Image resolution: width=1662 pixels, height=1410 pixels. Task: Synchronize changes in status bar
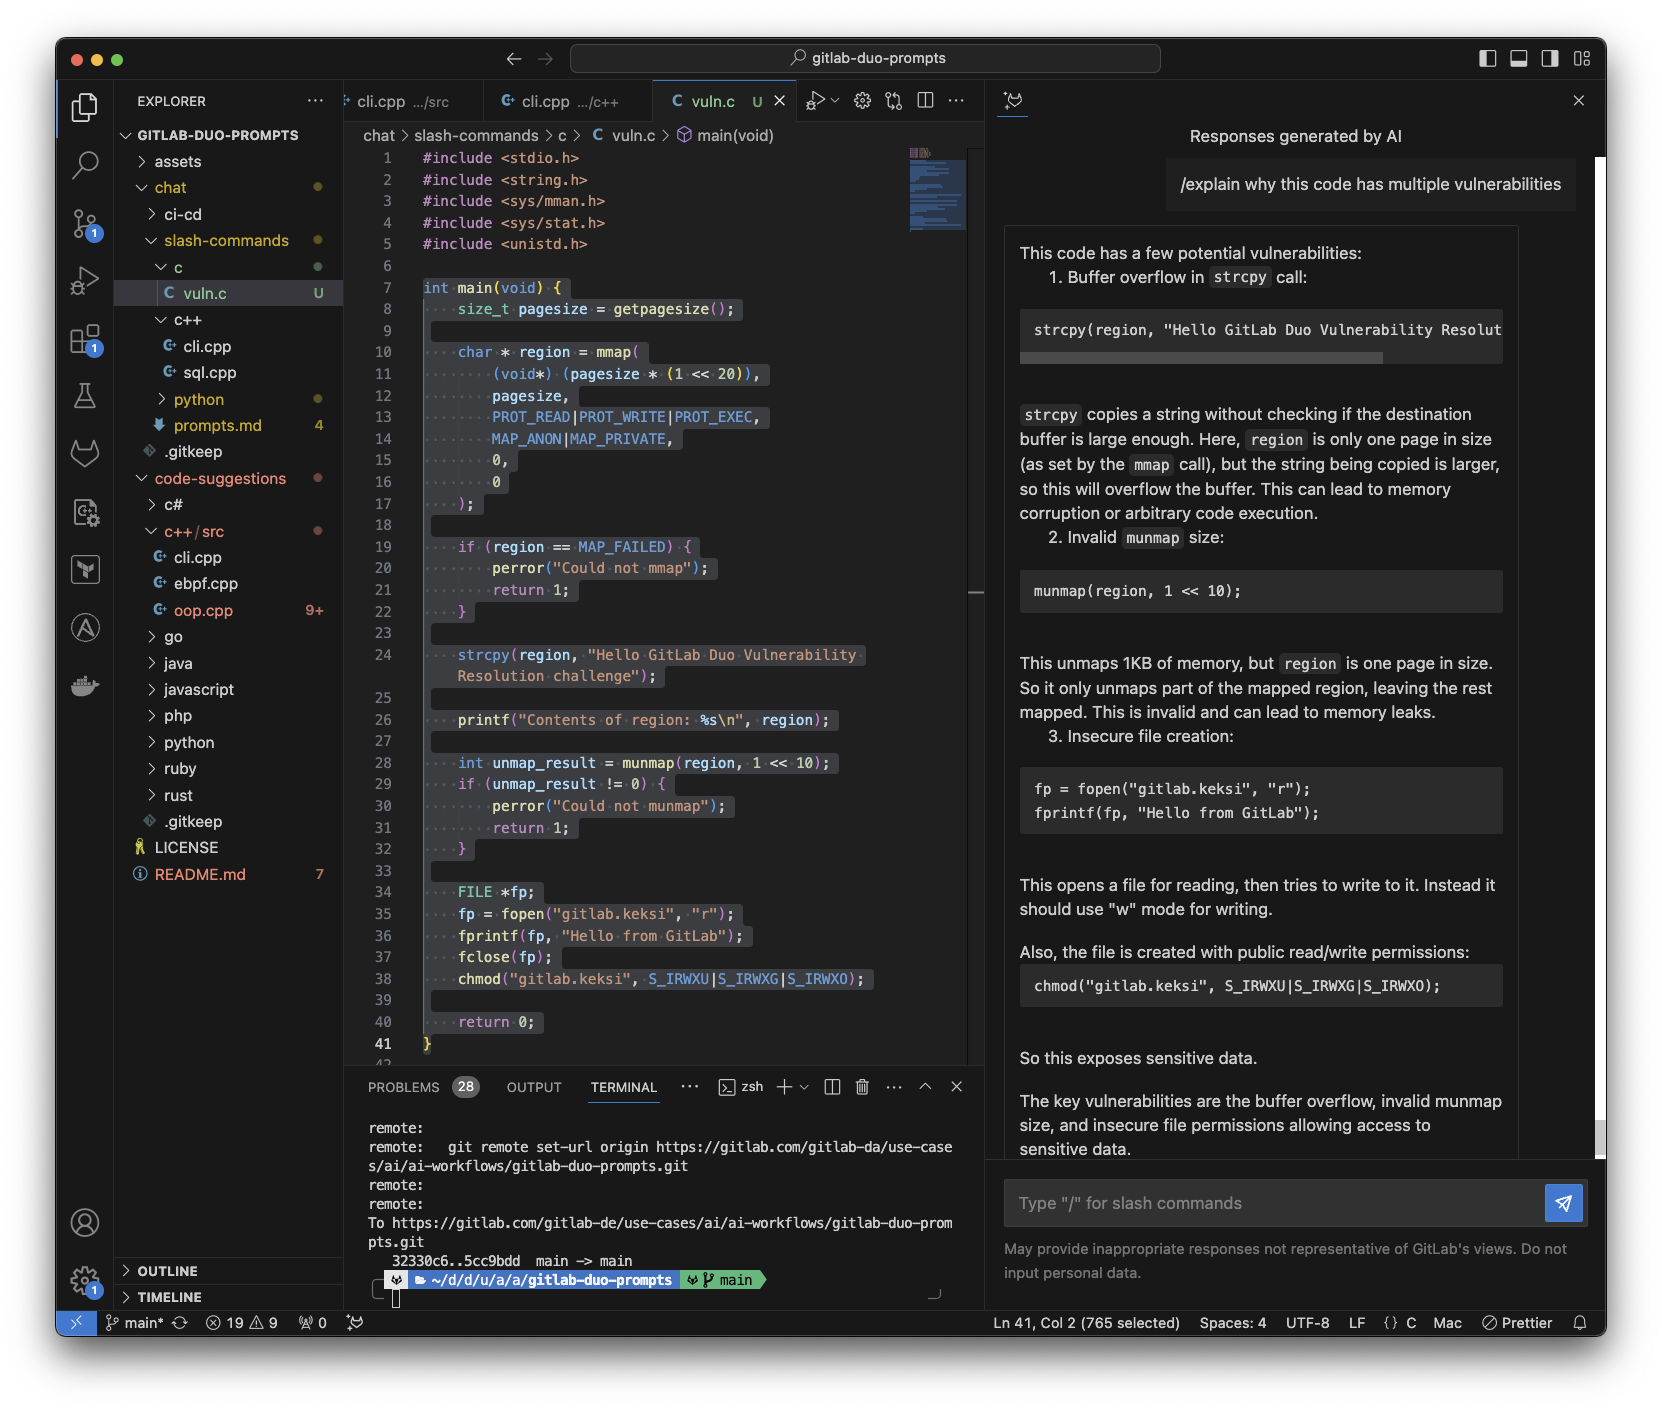180,1323
